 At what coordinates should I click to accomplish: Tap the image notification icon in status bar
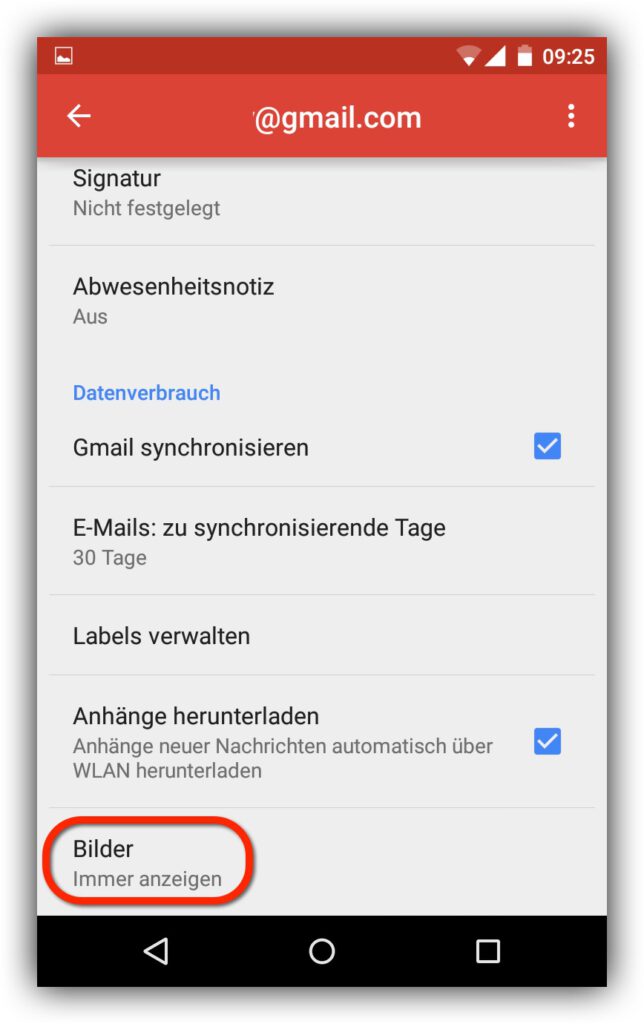pos(63,56)
